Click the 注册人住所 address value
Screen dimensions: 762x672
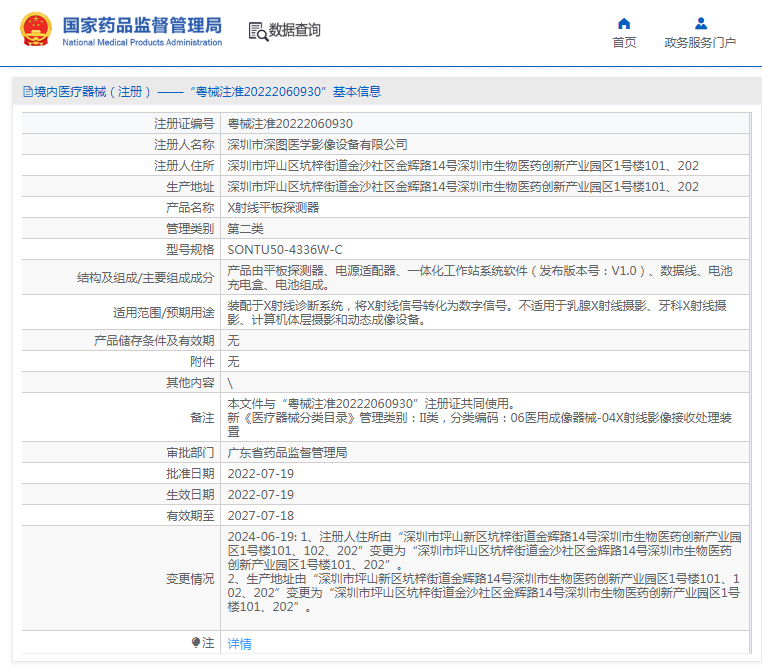click(463, 165)
